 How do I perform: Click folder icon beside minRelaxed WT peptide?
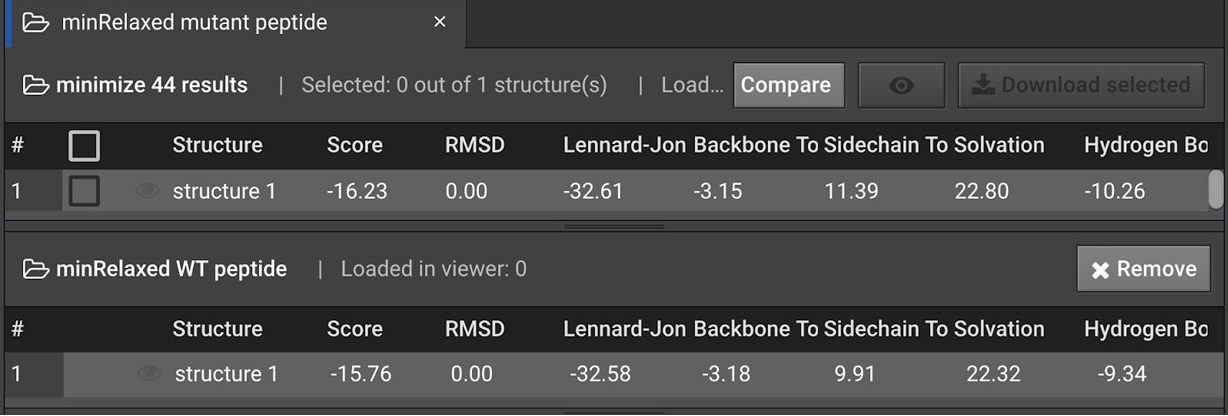tap(36, 269)
